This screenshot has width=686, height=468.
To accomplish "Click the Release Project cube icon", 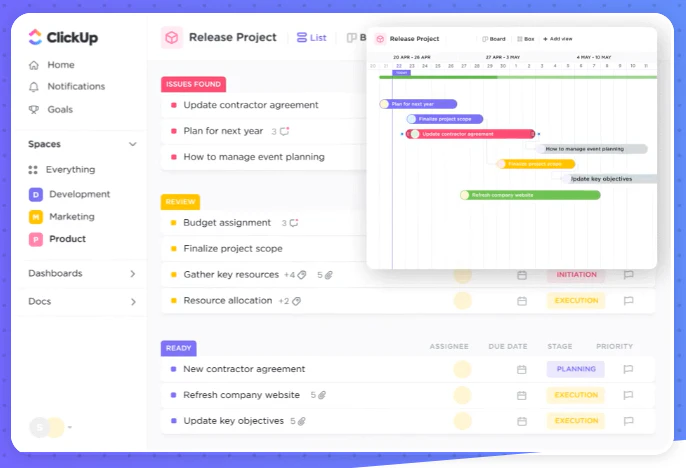I will pyautogui.click(x=172, y=38).
